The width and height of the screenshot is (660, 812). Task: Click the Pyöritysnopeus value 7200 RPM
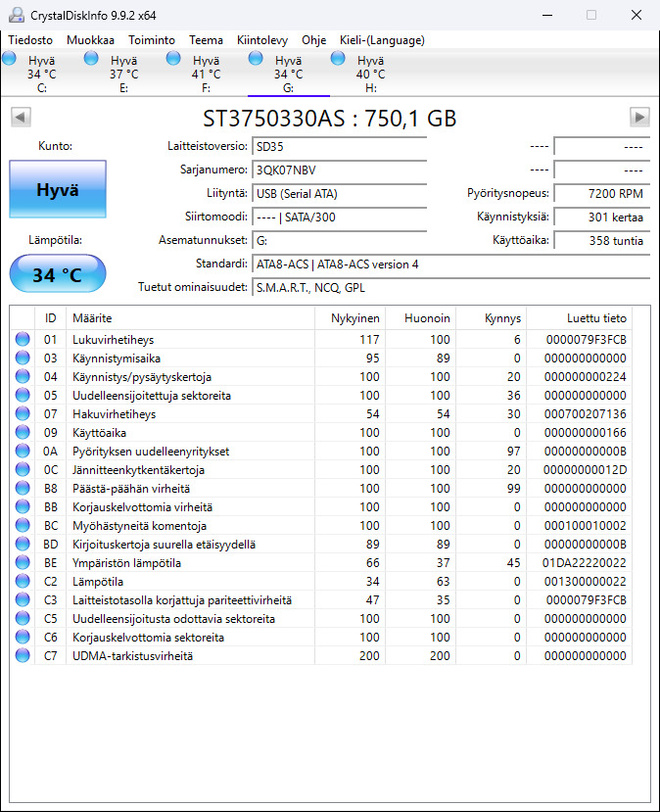601,194
